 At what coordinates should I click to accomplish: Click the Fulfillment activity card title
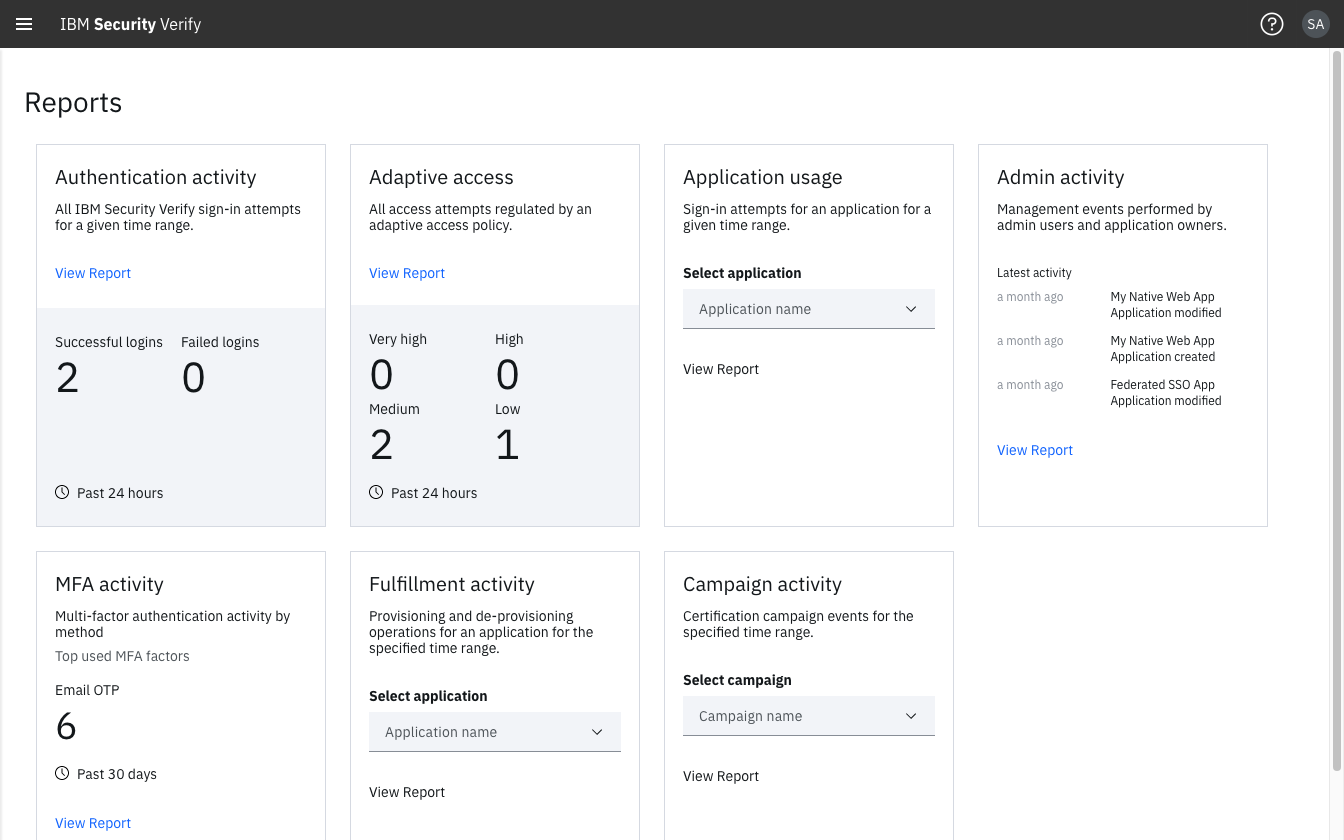point(452,584)
